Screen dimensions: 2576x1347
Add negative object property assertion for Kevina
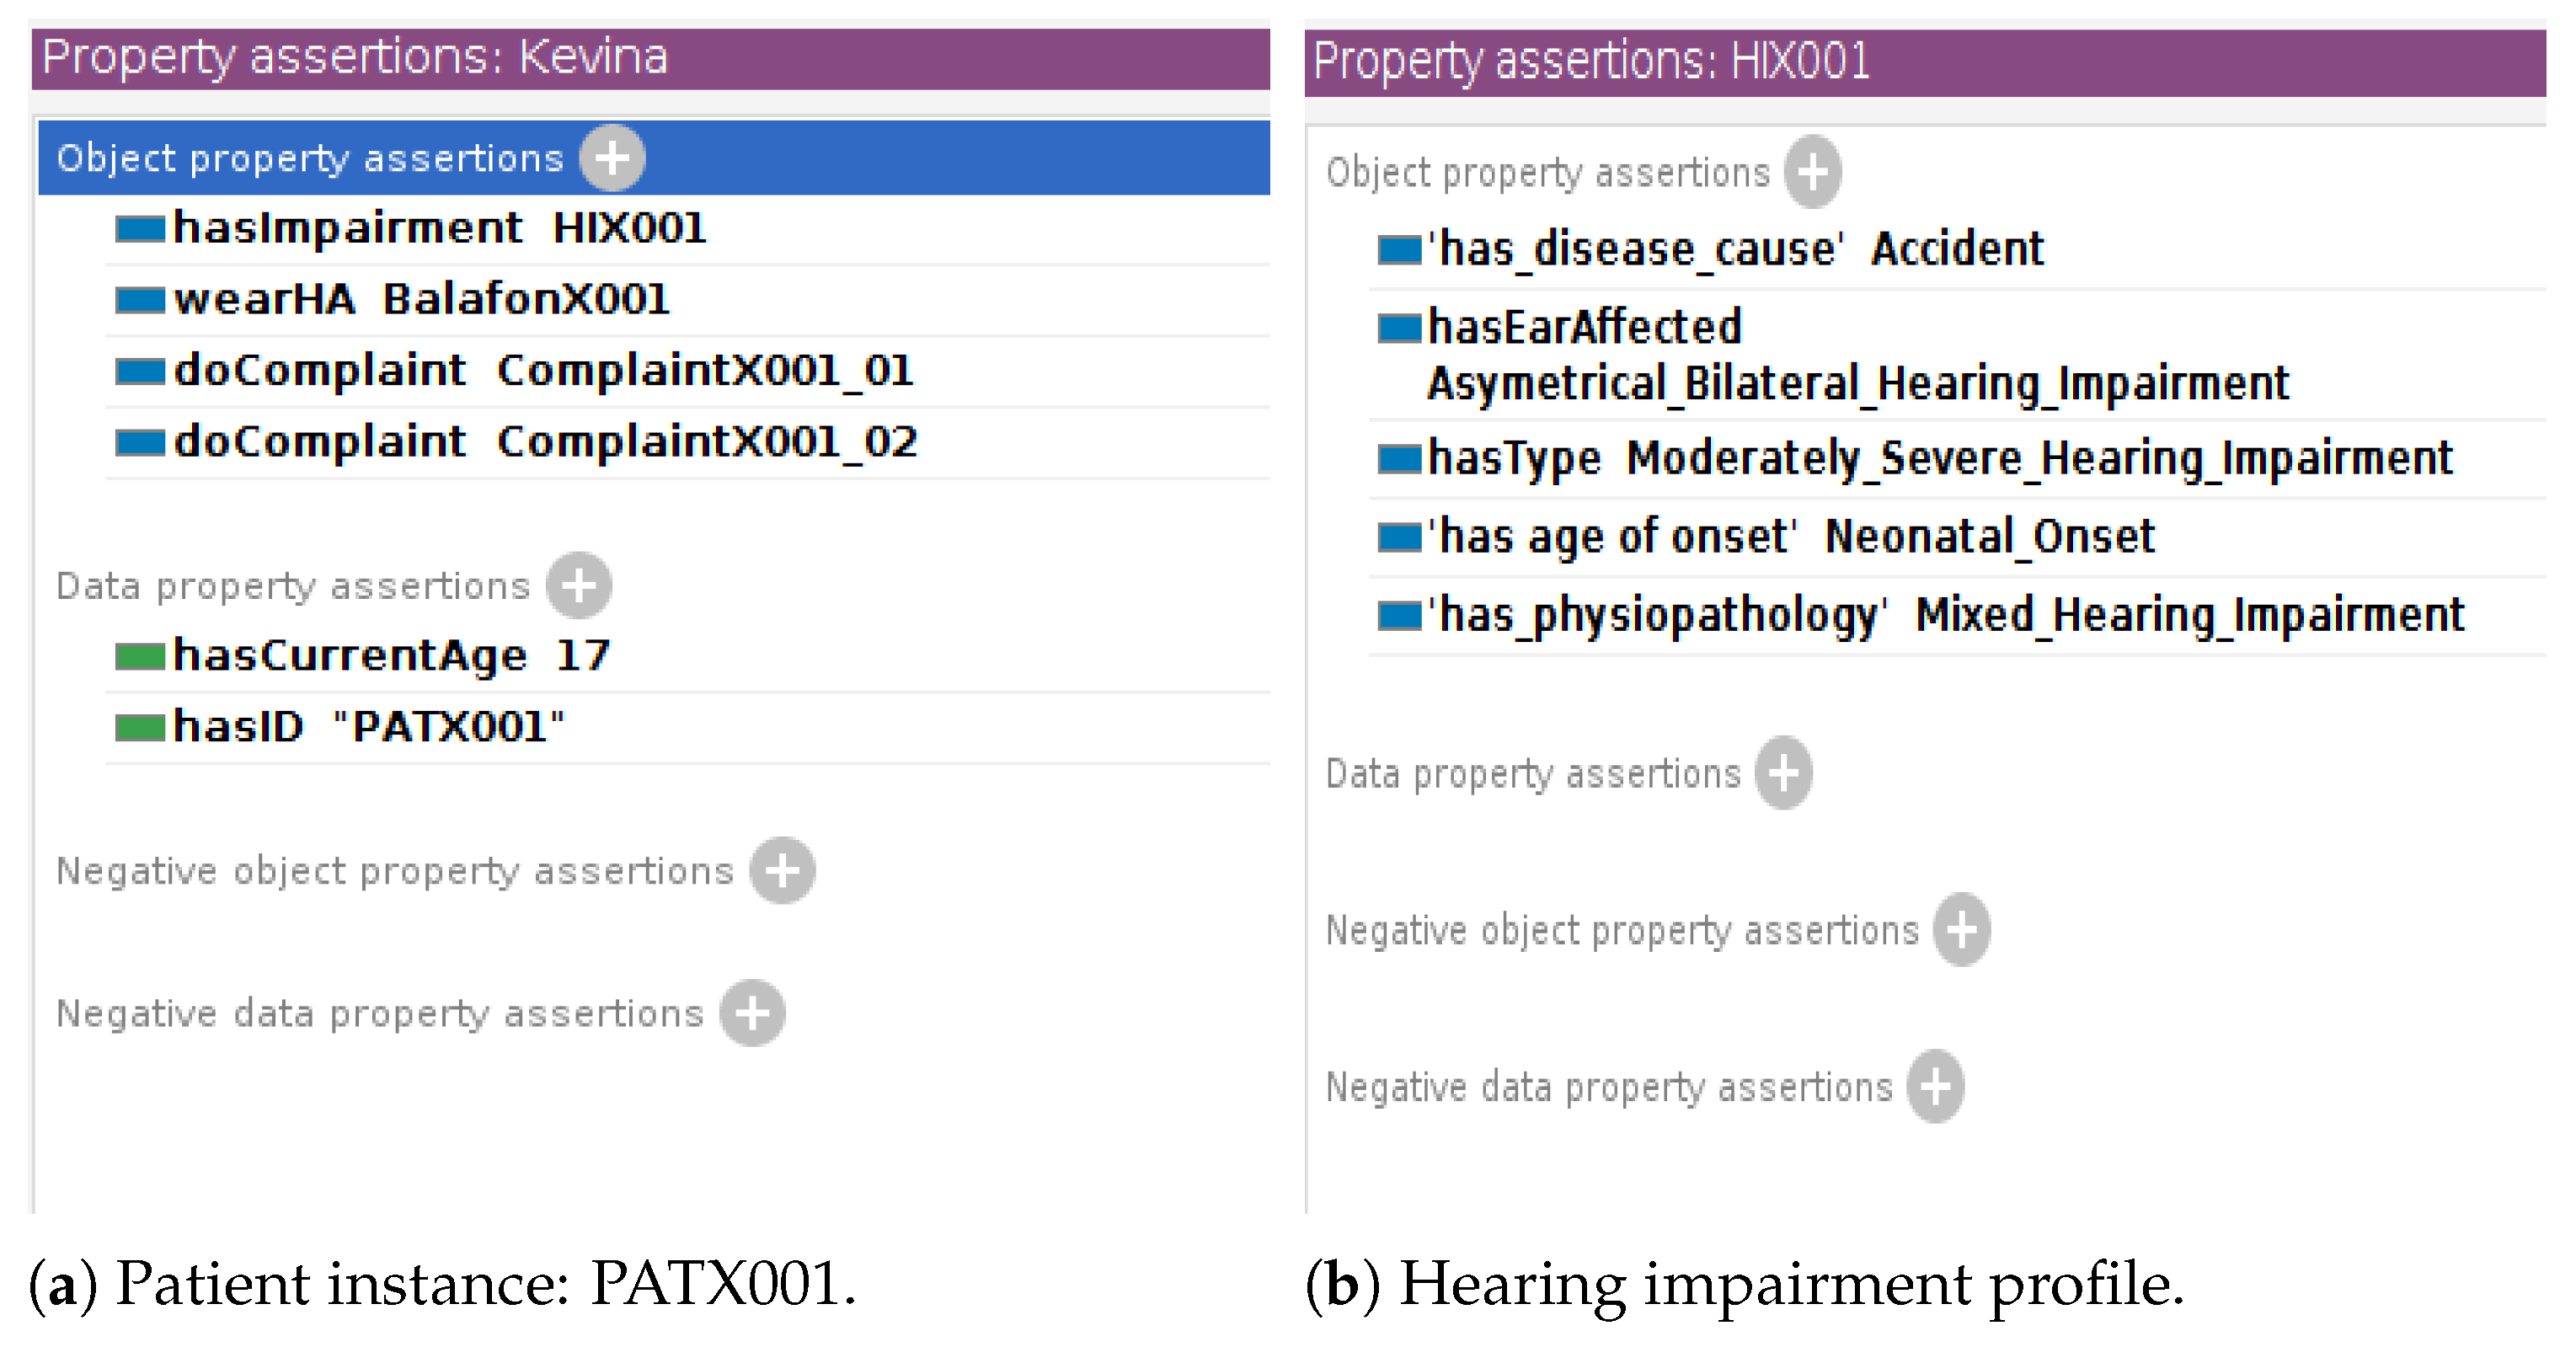tap(782, 871)
